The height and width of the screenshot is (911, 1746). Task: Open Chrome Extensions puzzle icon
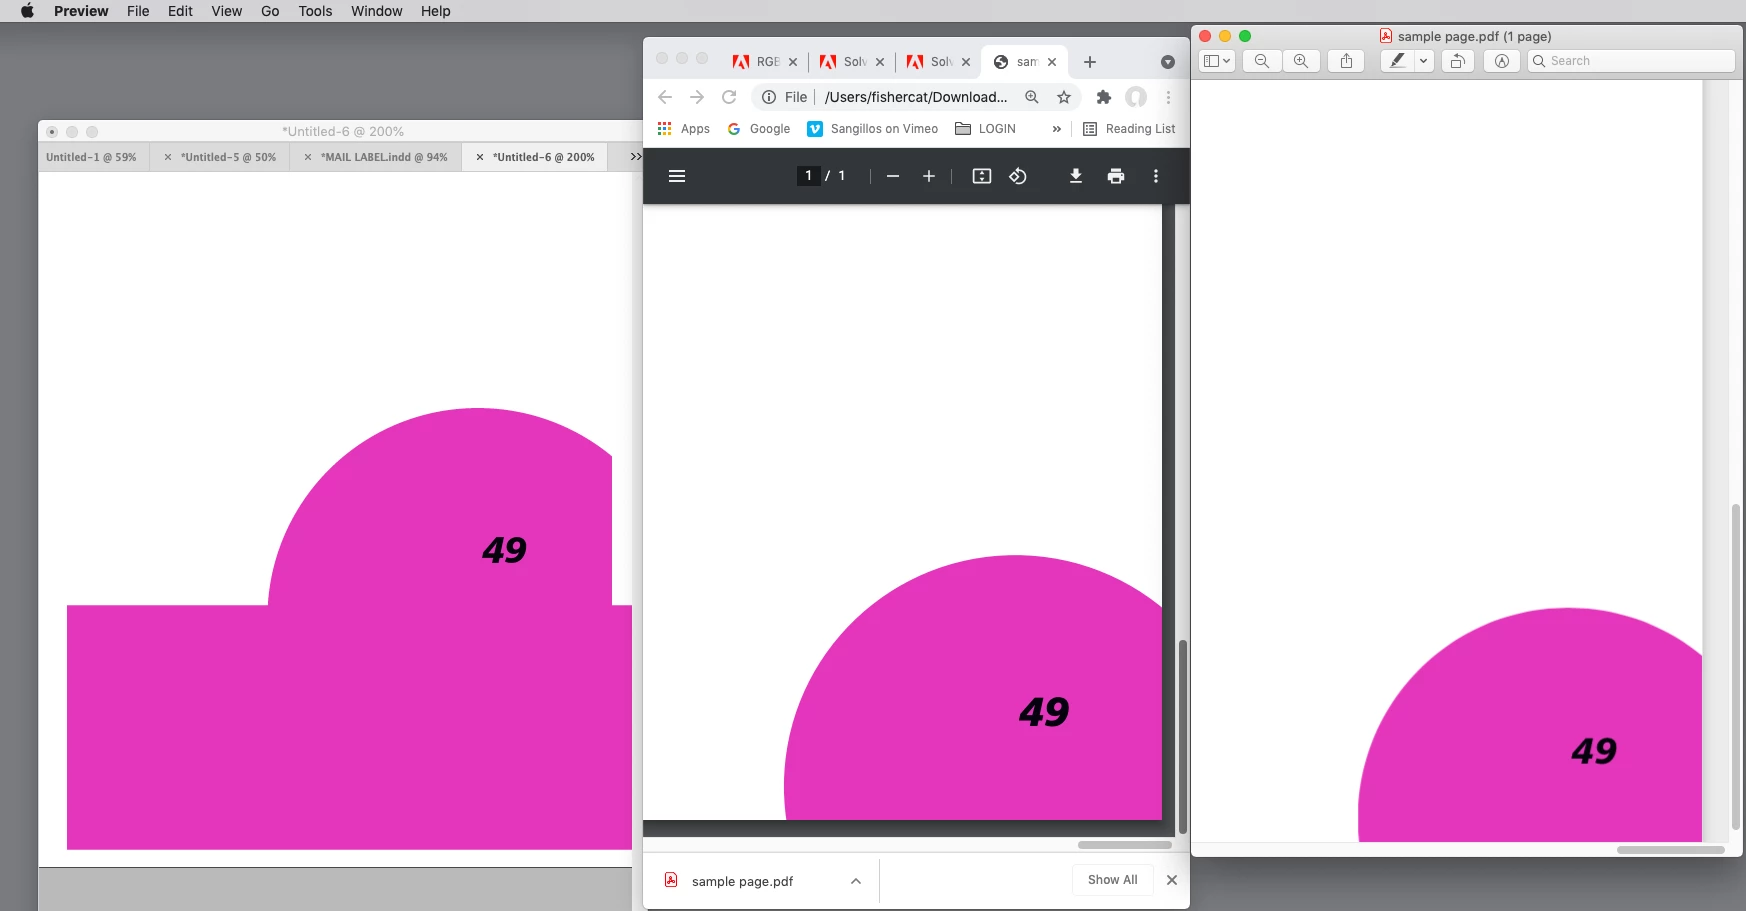[1104, 97]
